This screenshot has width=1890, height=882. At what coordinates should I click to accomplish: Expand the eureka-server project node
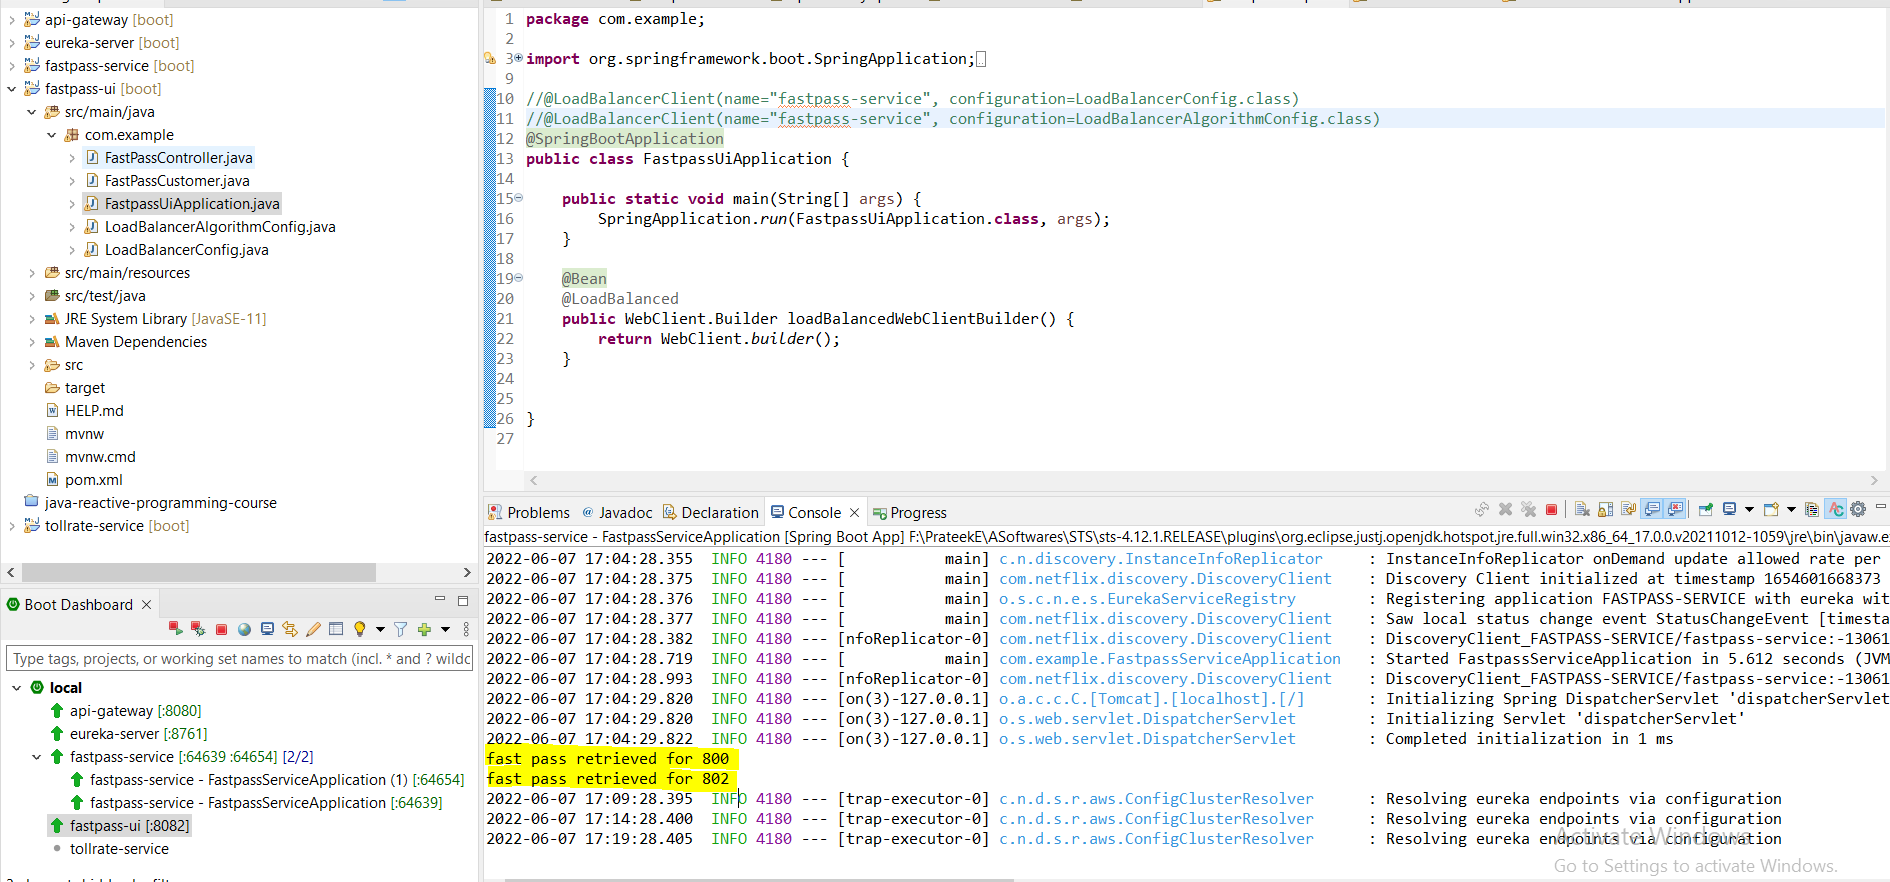click(x=11, y=43)
